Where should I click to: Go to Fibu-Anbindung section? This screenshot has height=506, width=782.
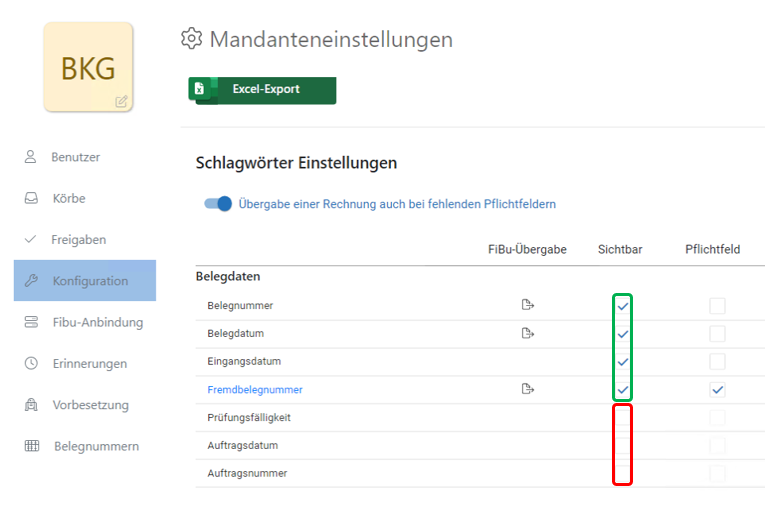(x=97, y=322)
